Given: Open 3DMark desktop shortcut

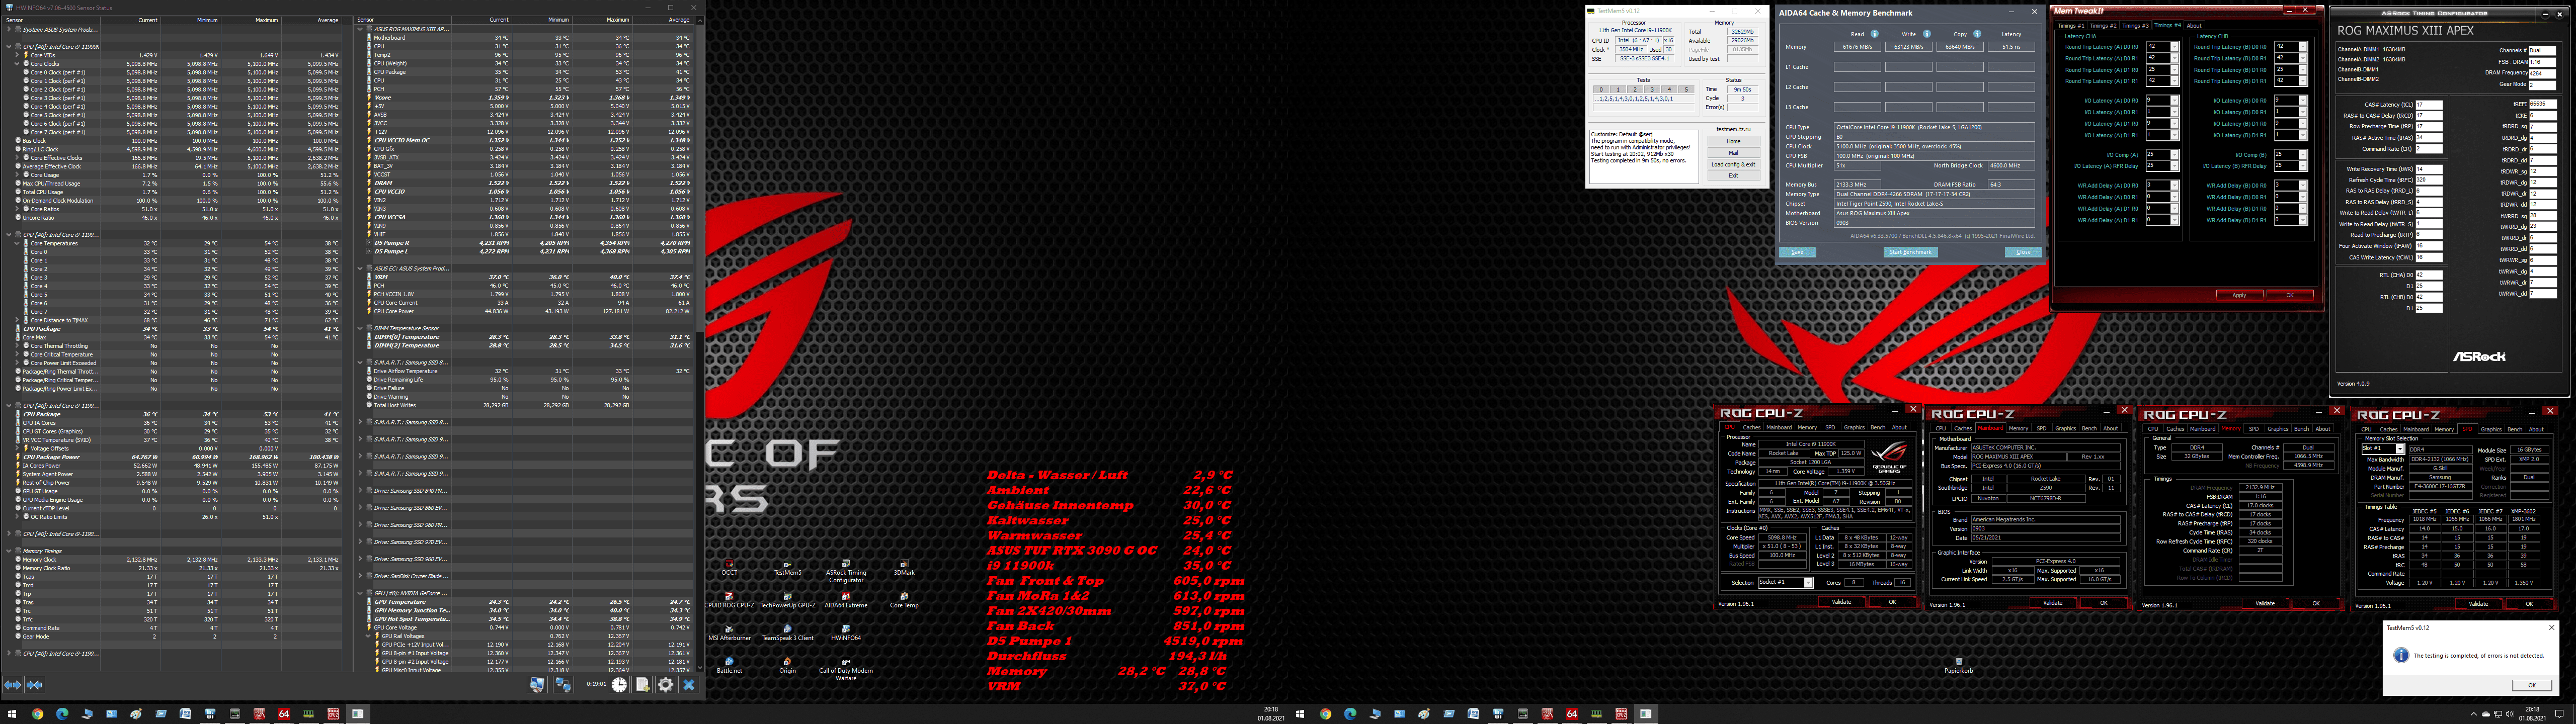Looking at the screenshot, I should (905, 567).
